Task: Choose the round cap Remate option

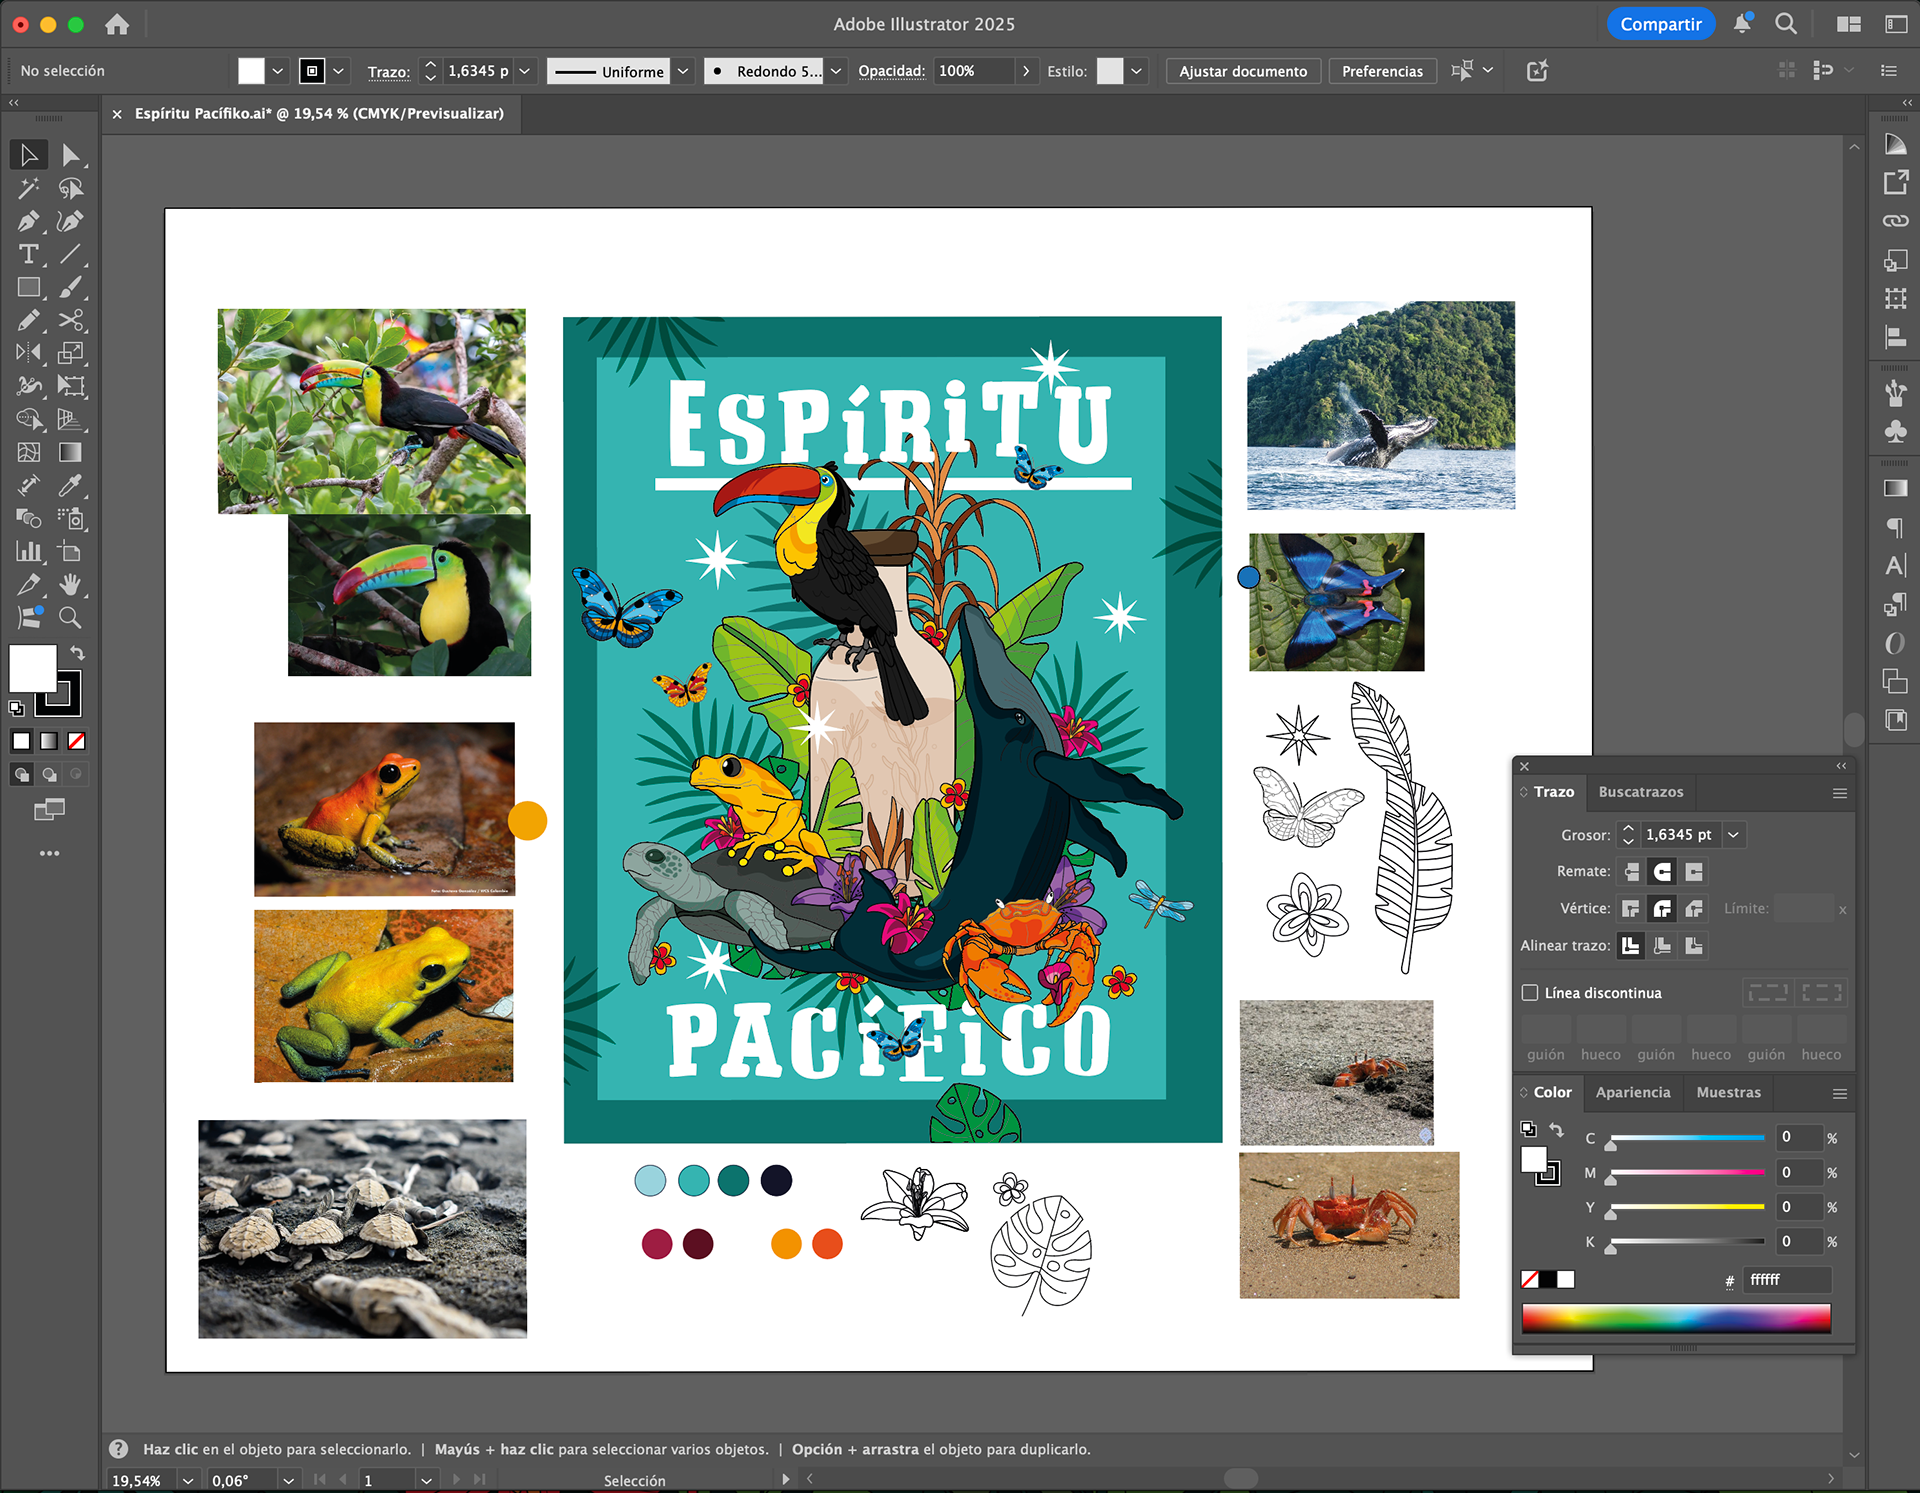Action: pos(1662,872)
